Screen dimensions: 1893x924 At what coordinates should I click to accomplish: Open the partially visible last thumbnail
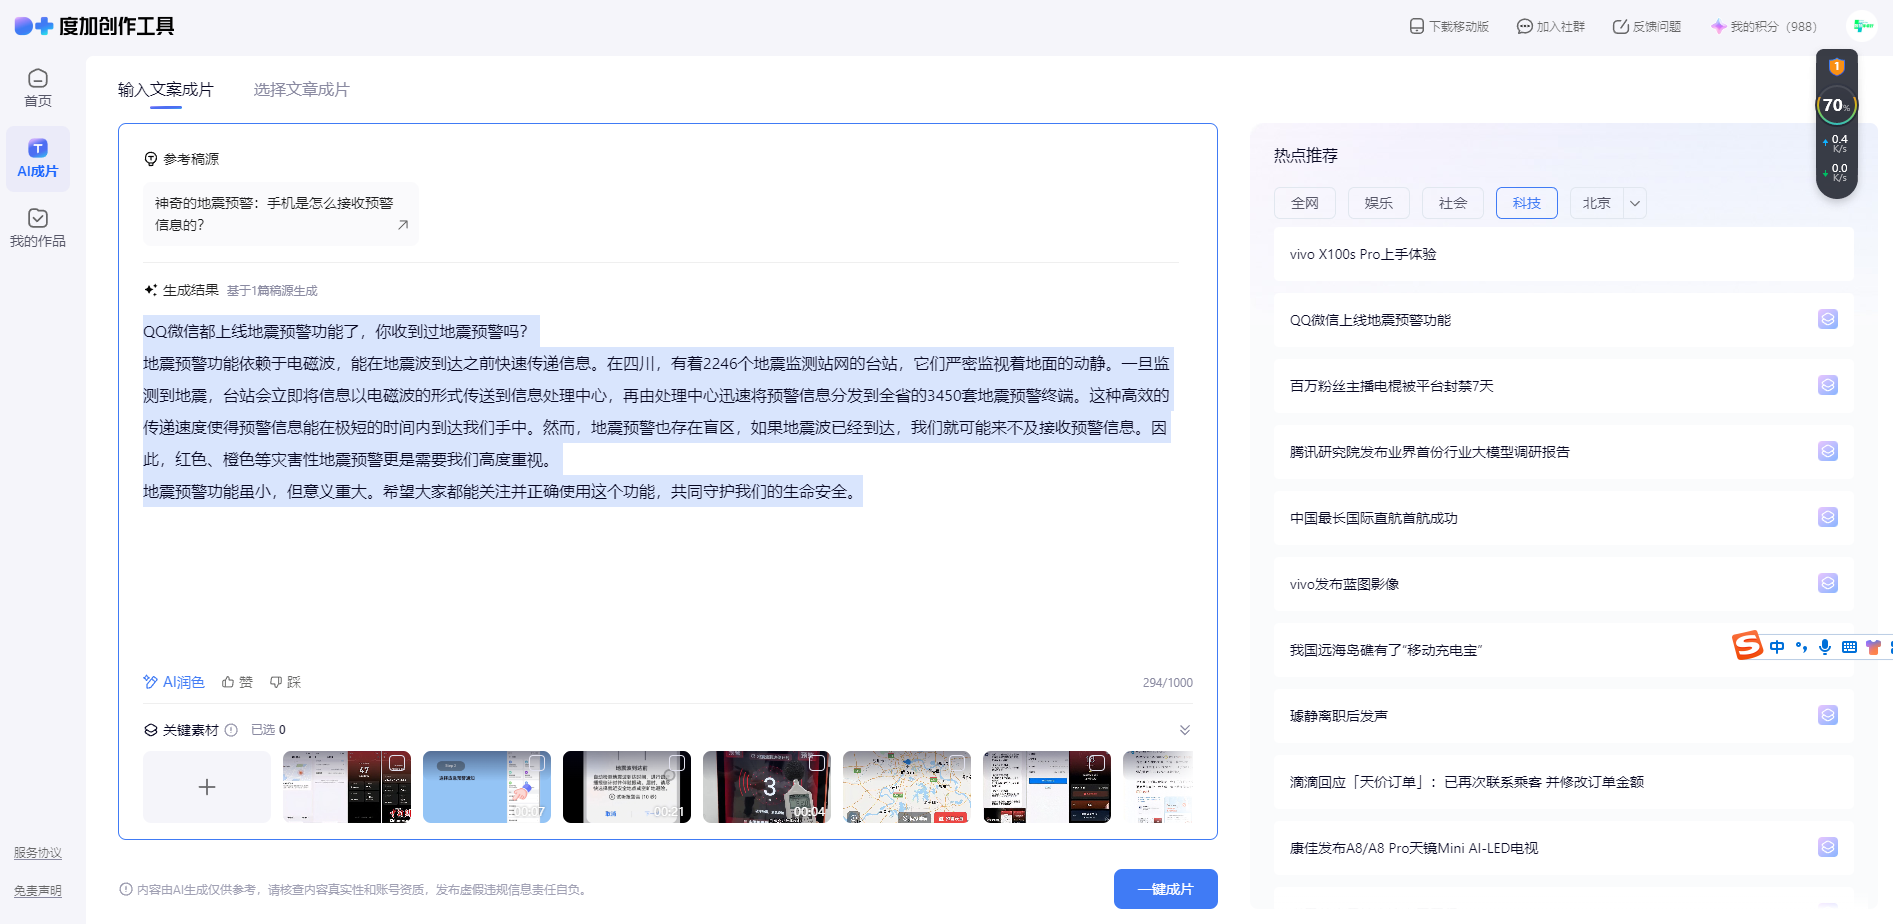[x=1158, y=787]
